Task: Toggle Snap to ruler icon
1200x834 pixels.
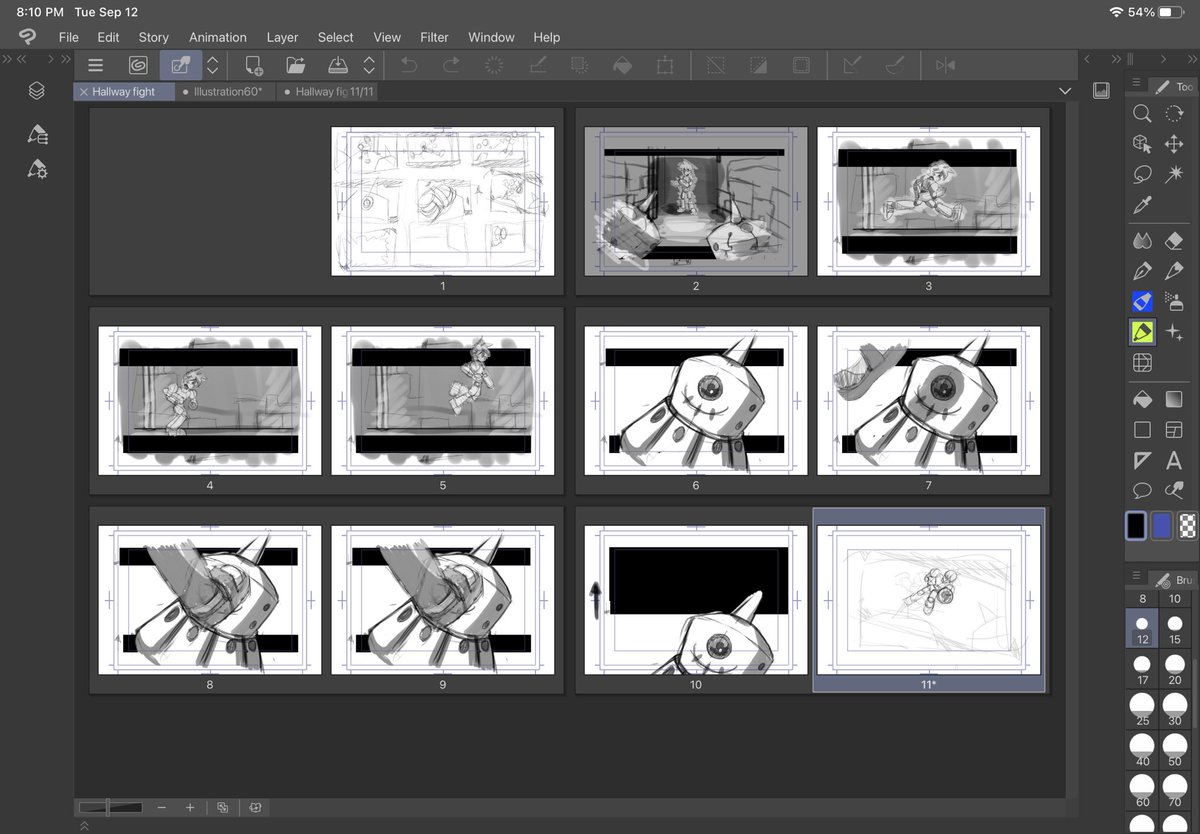Action: [851, 65]
